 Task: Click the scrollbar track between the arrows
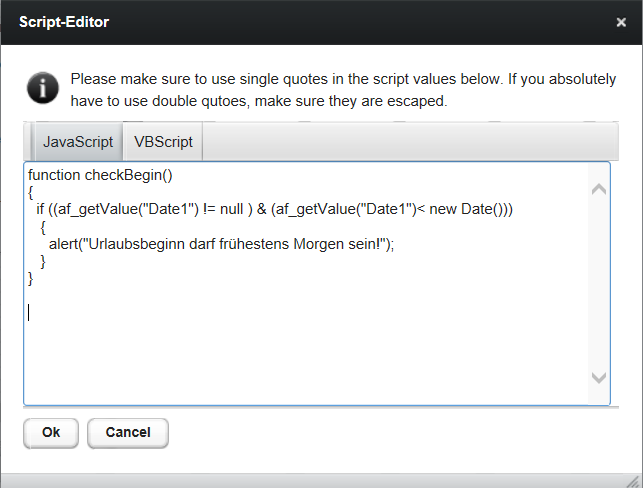coord(599,283)
